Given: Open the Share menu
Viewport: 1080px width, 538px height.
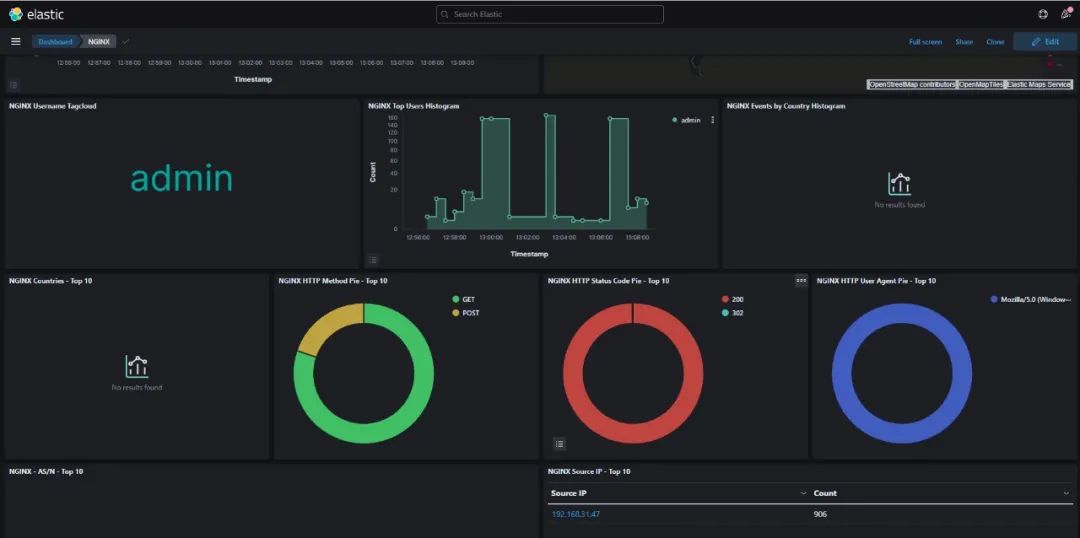Looking at the screenshot, I should (964, 42).
